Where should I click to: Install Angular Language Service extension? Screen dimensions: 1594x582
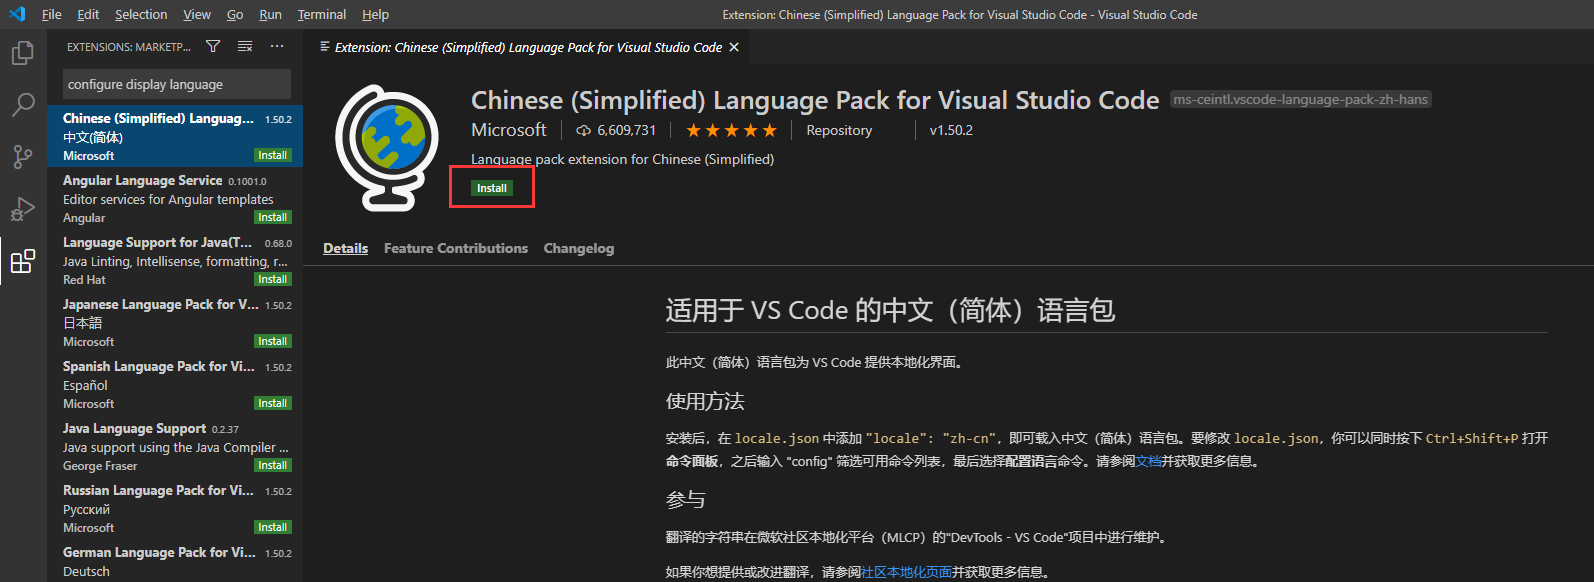273,217
